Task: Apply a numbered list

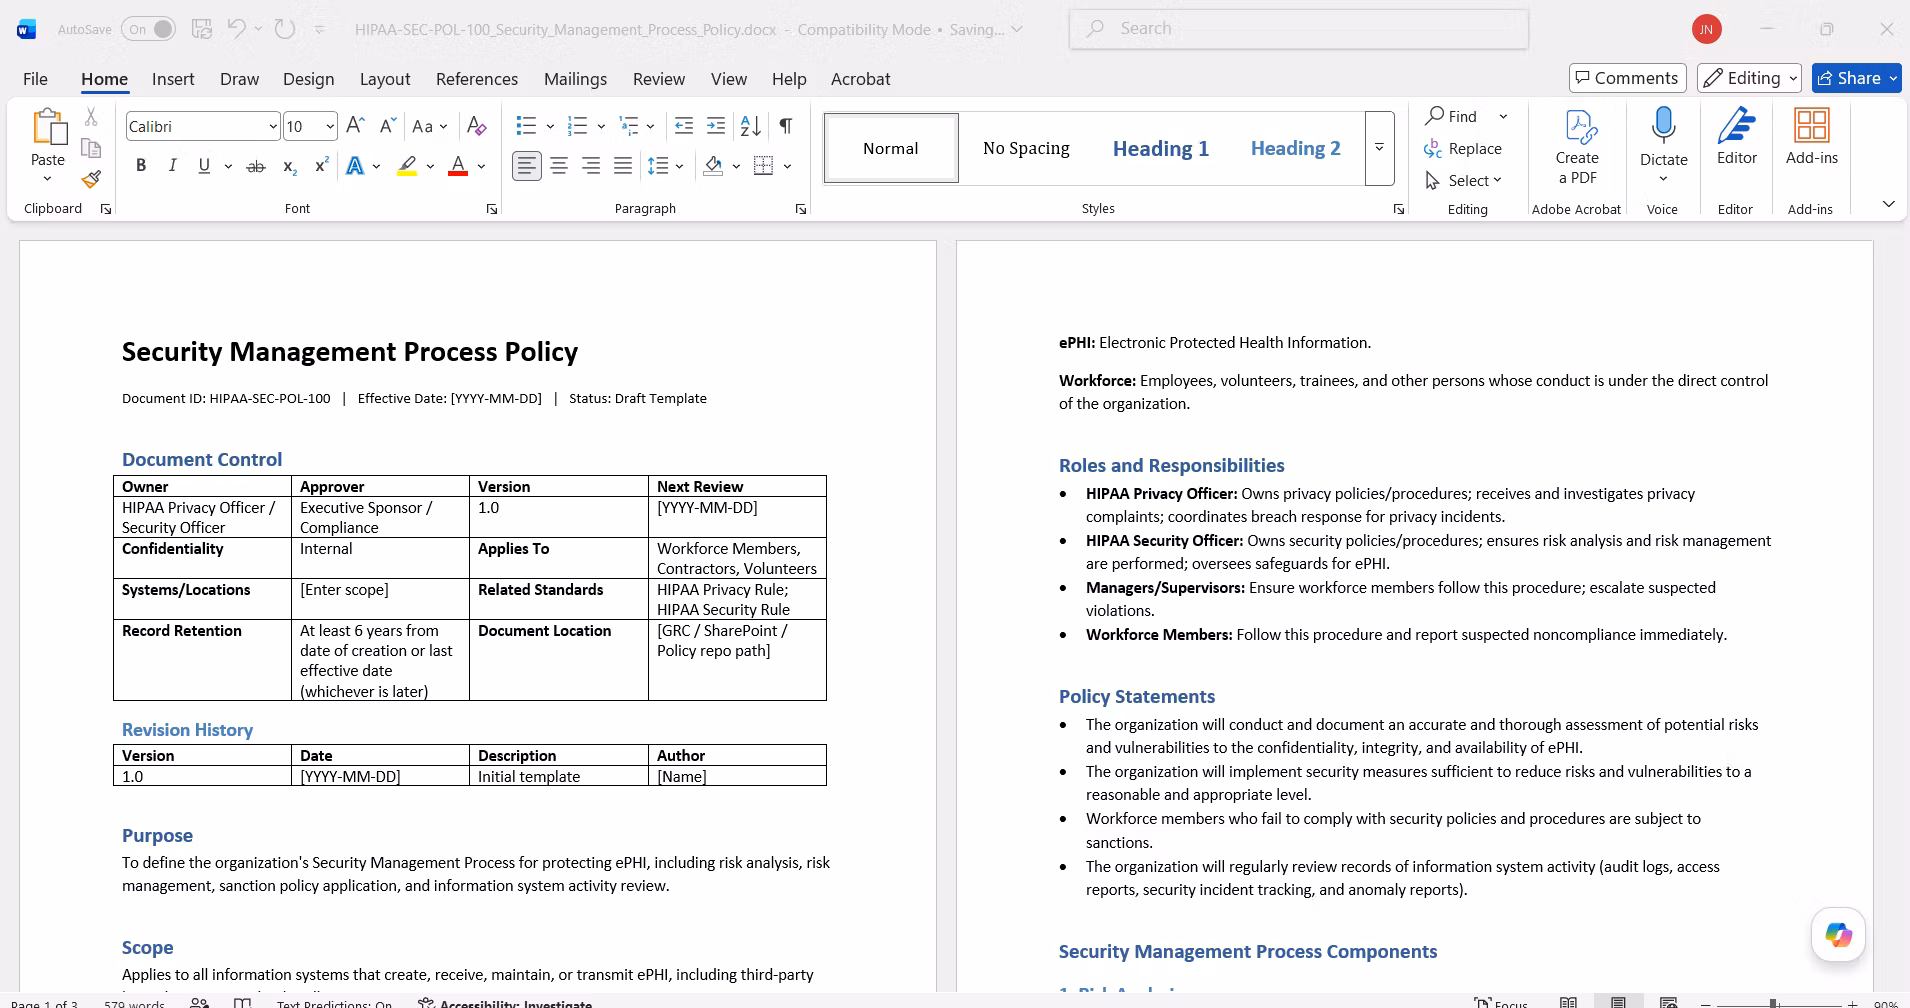Action: 577,126
